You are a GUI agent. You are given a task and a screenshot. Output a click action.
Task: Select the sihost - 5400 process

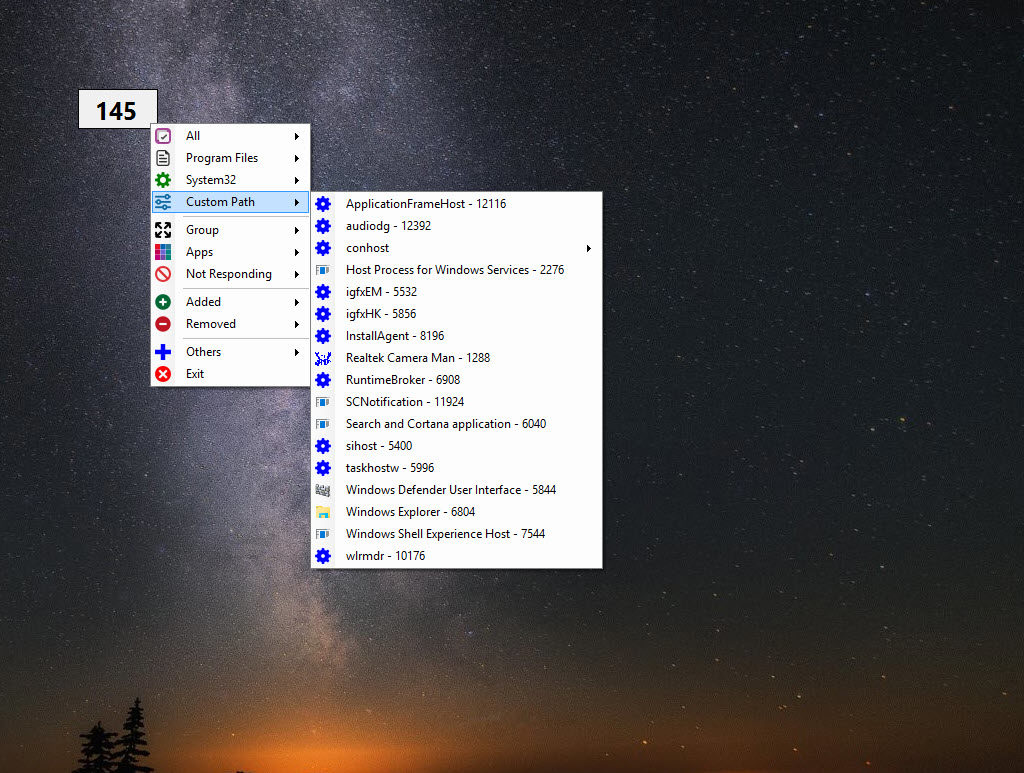pyautogui.click(x=456, y=446)
